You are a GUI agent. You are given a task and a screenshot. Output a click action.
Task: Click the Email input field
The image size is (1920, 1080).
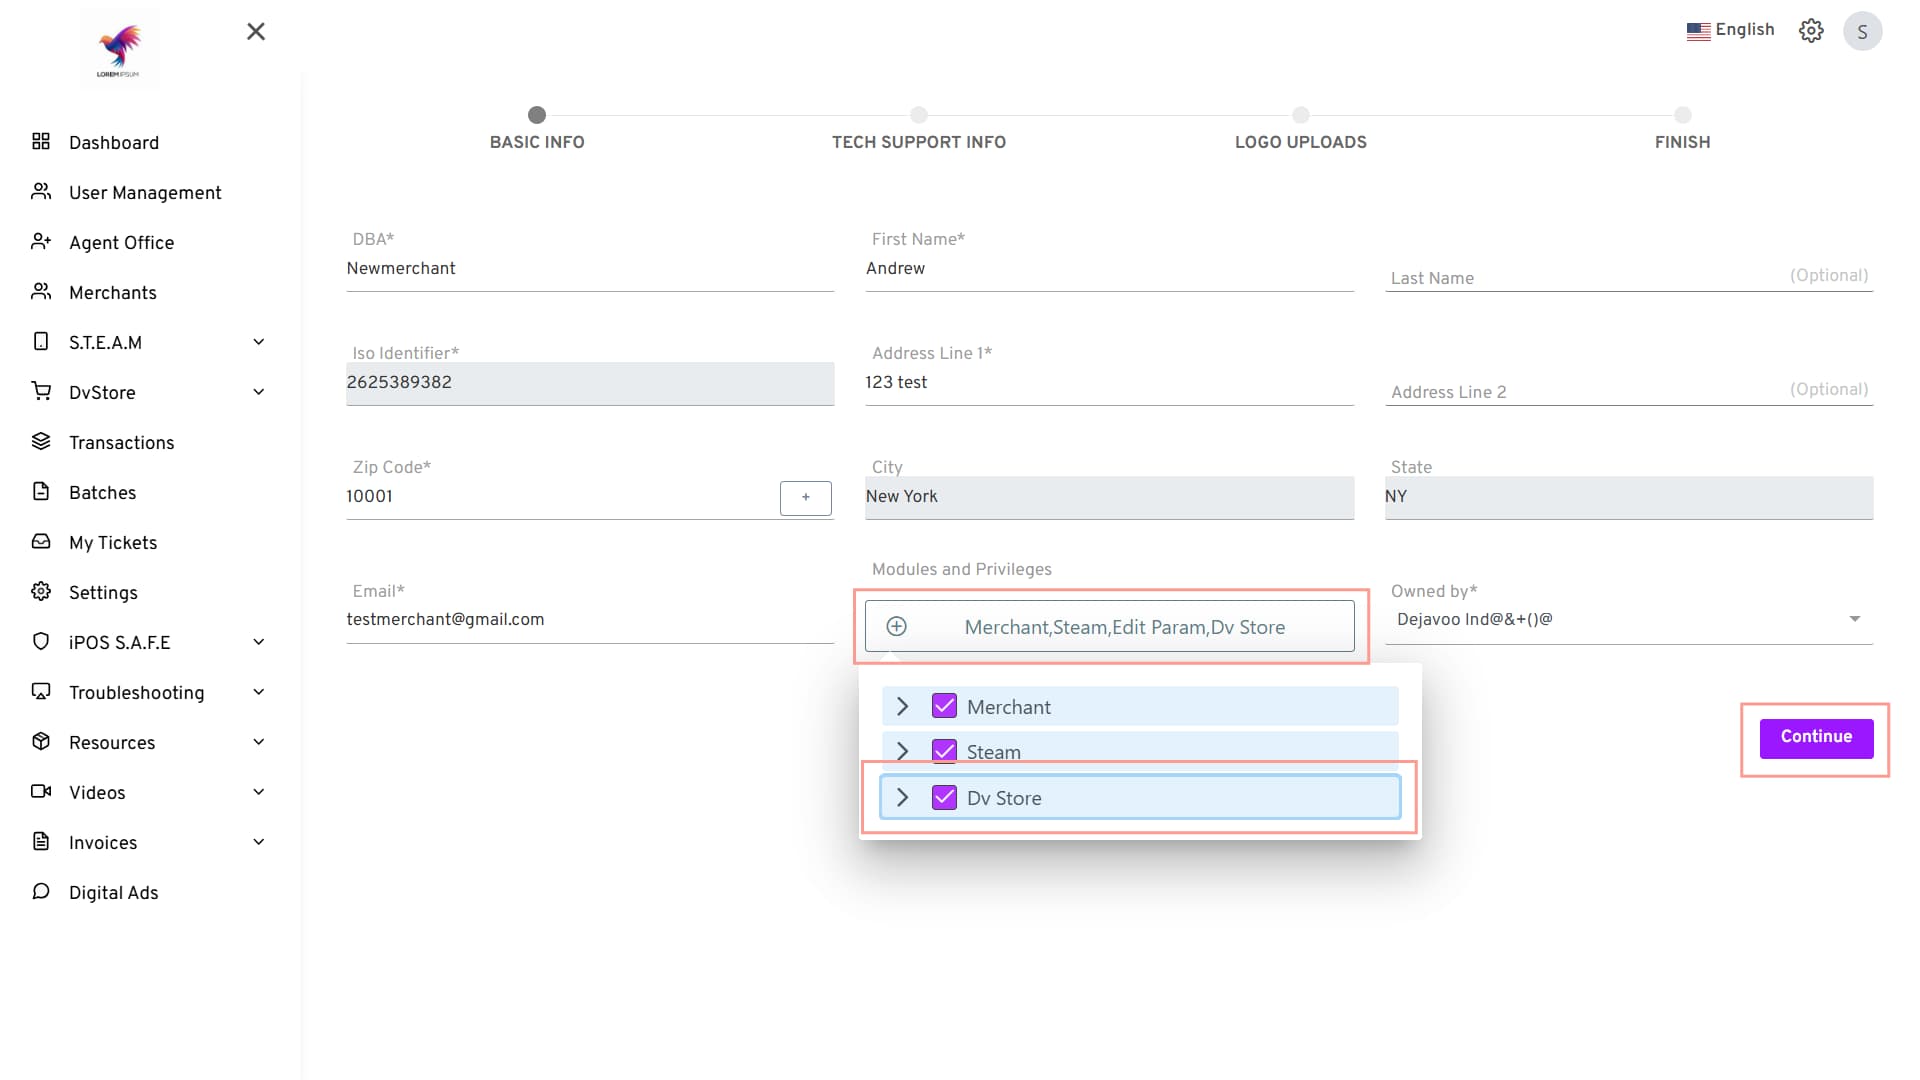tap(590, 620)
